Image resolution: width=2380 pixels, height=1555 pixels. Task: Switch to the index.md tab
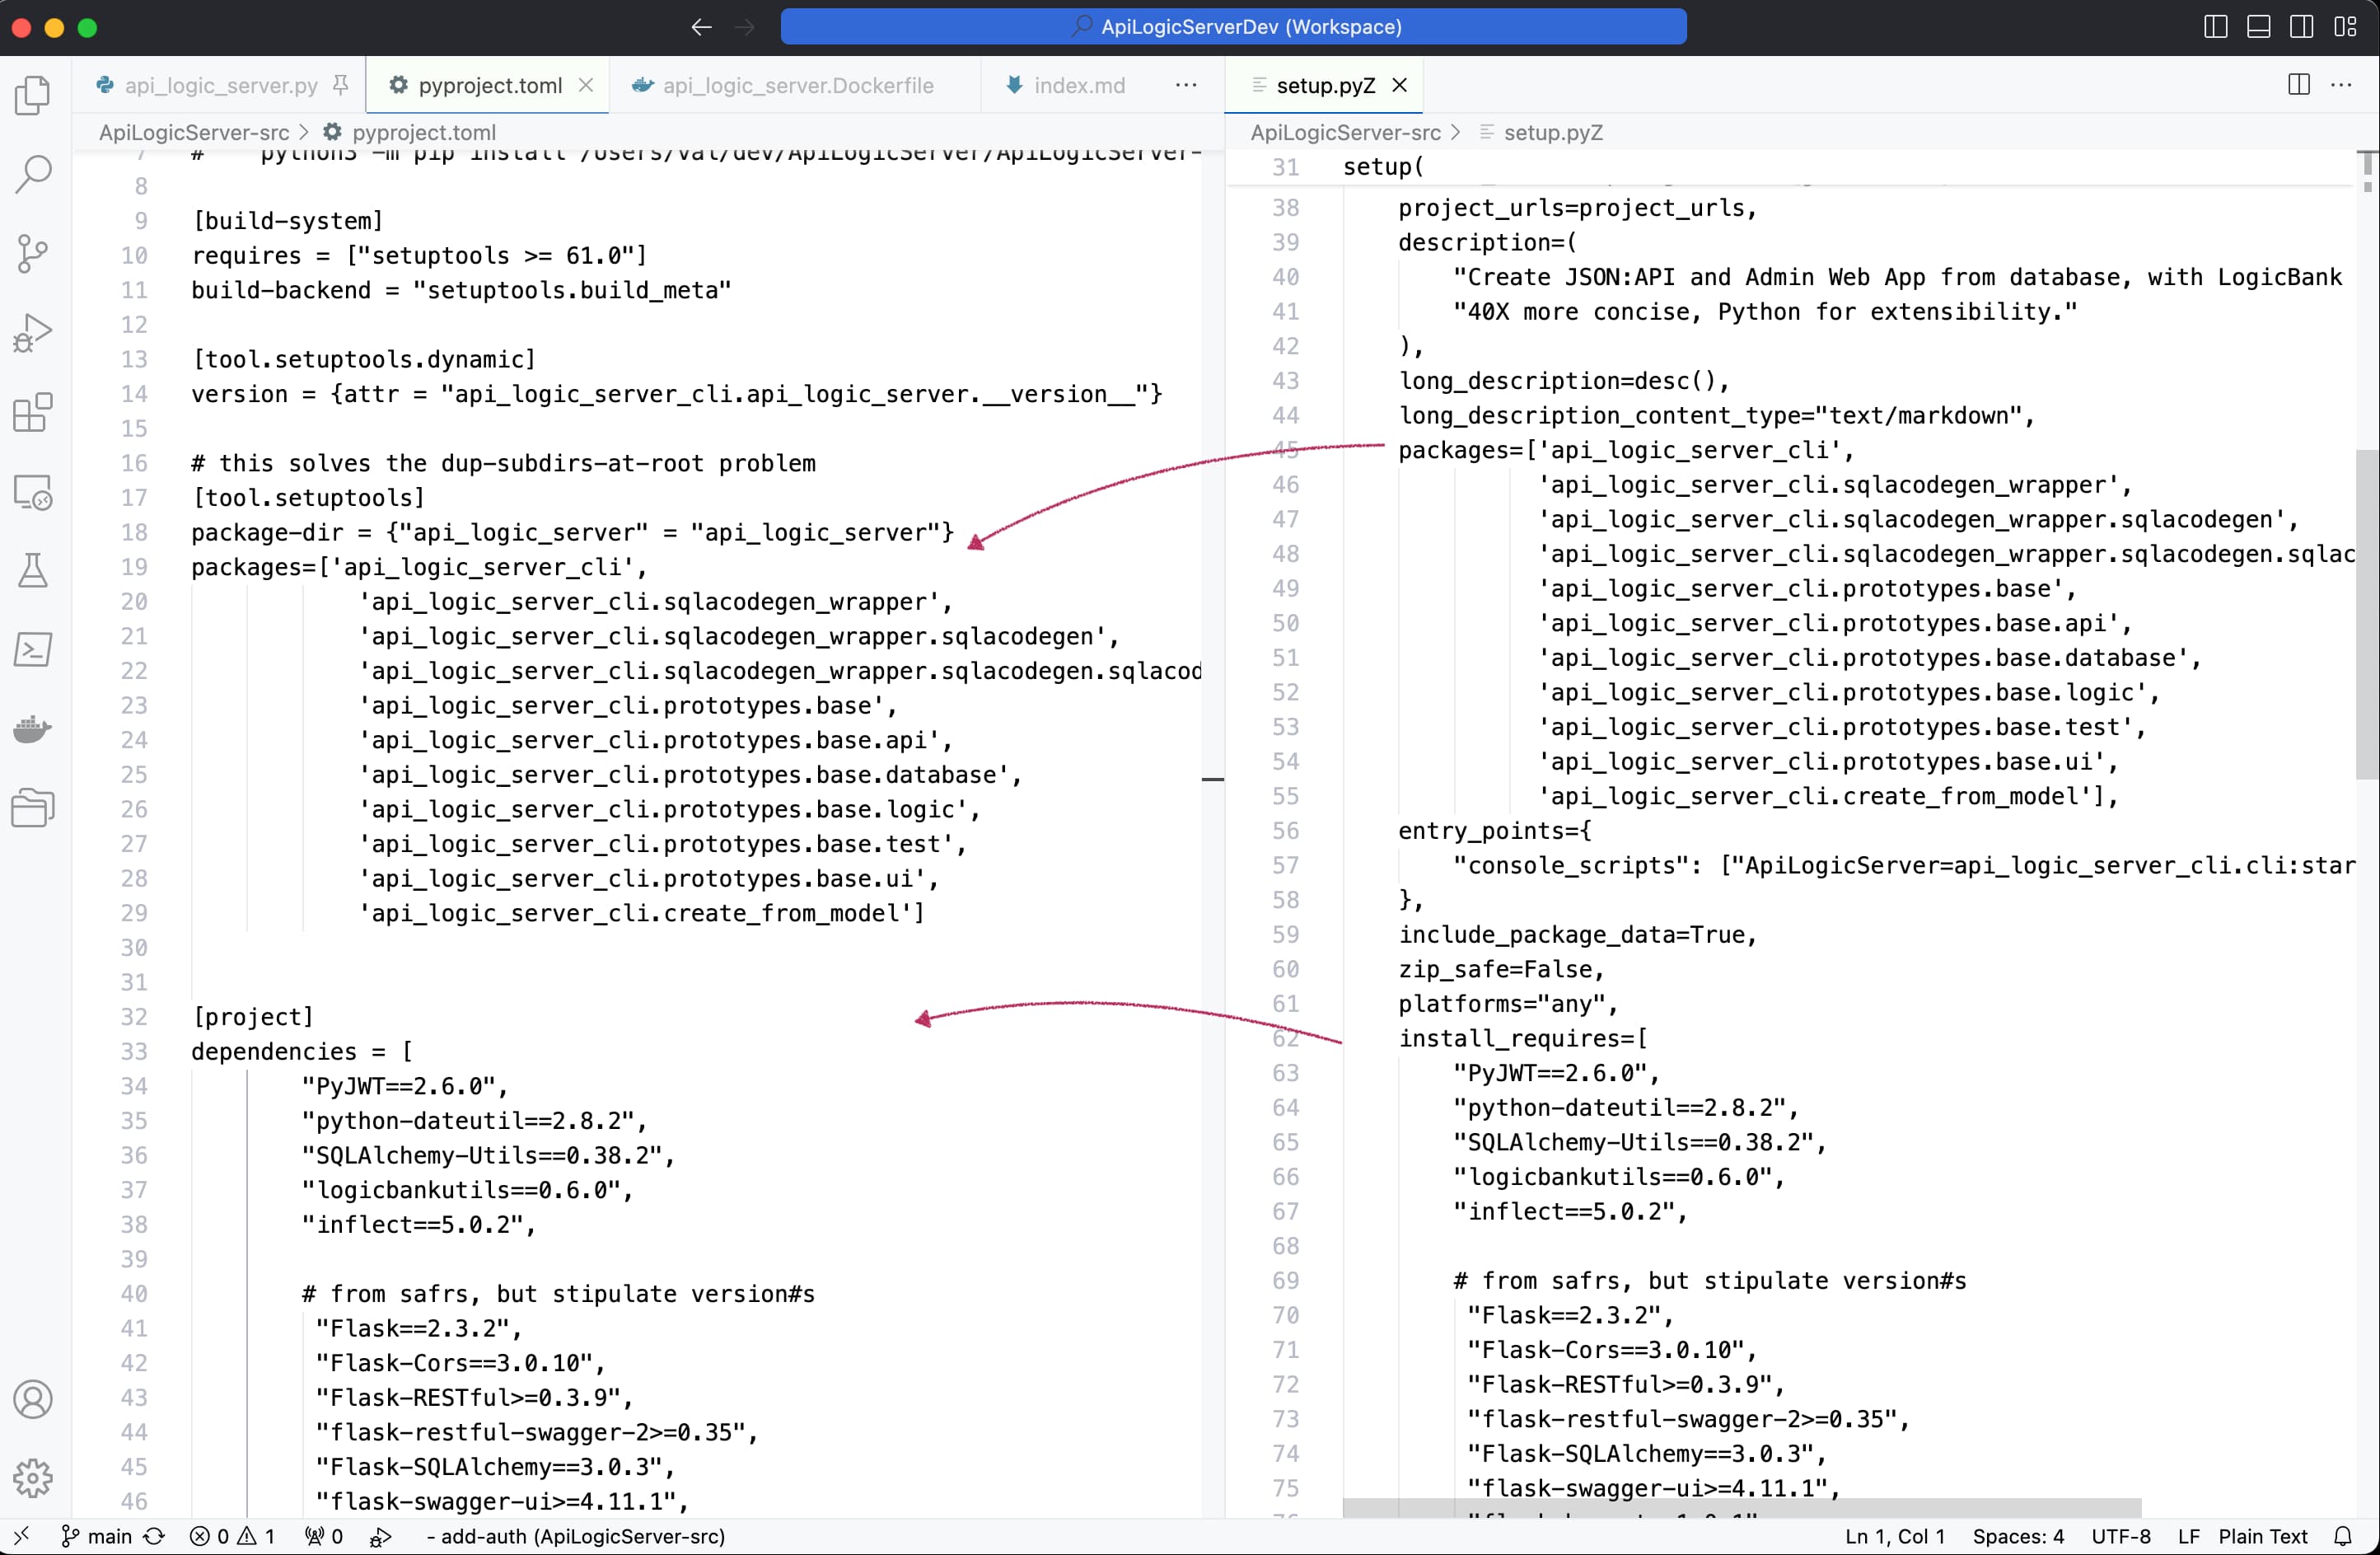pos(1078,85)
